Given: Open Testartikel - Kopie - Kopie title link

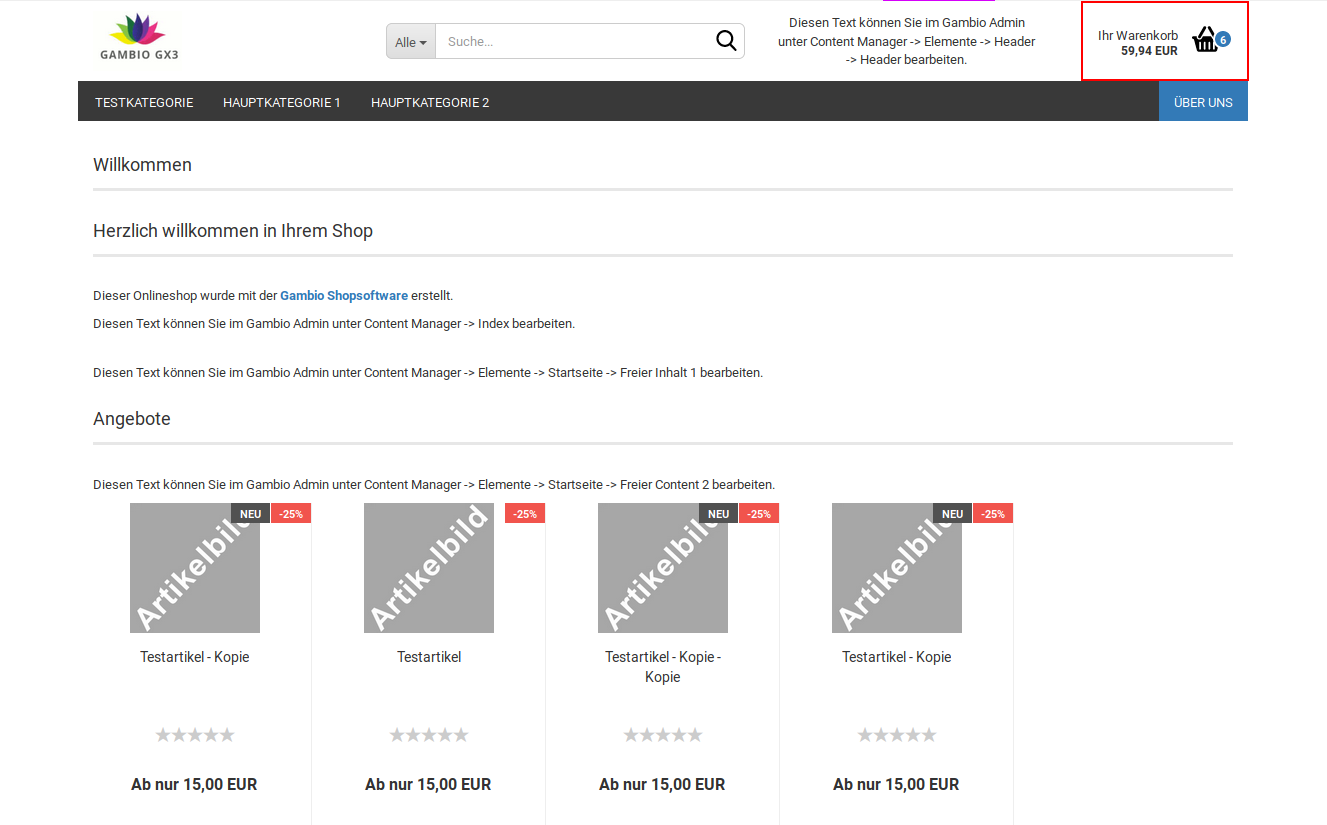Looking at the screenshot, I should coord(663,667).
